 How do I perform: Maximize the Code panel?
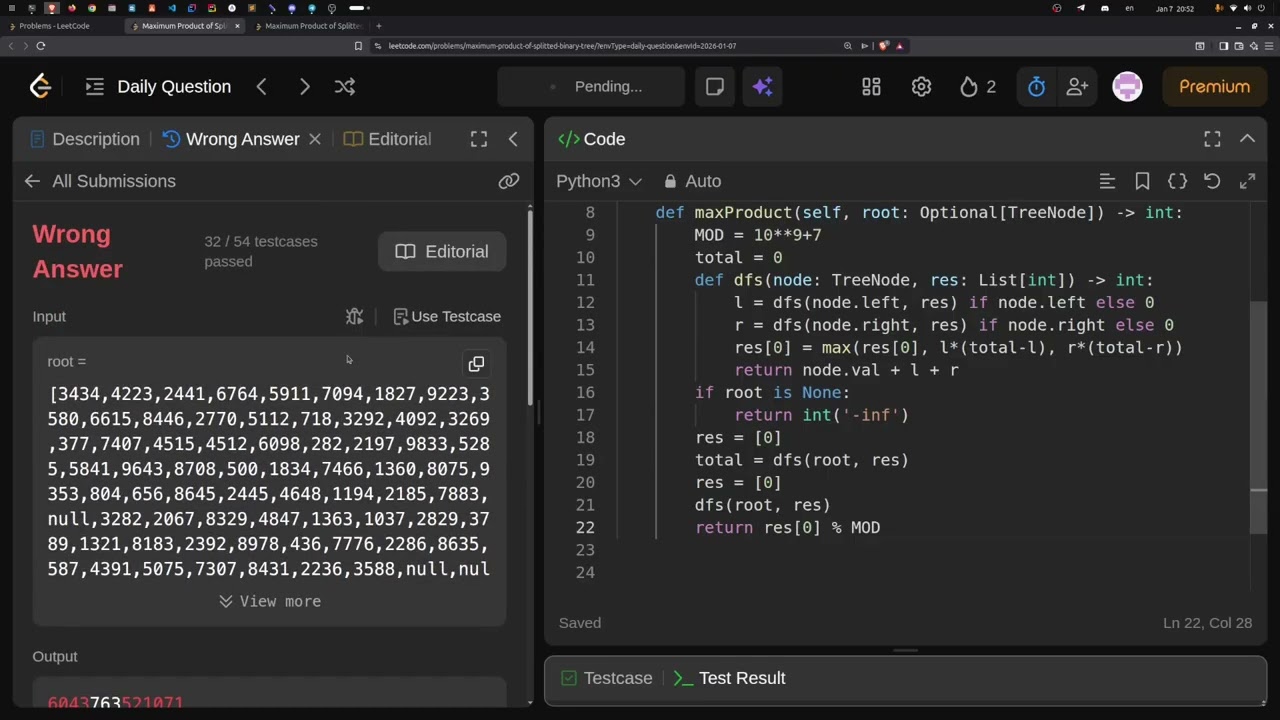[1212, 139]
